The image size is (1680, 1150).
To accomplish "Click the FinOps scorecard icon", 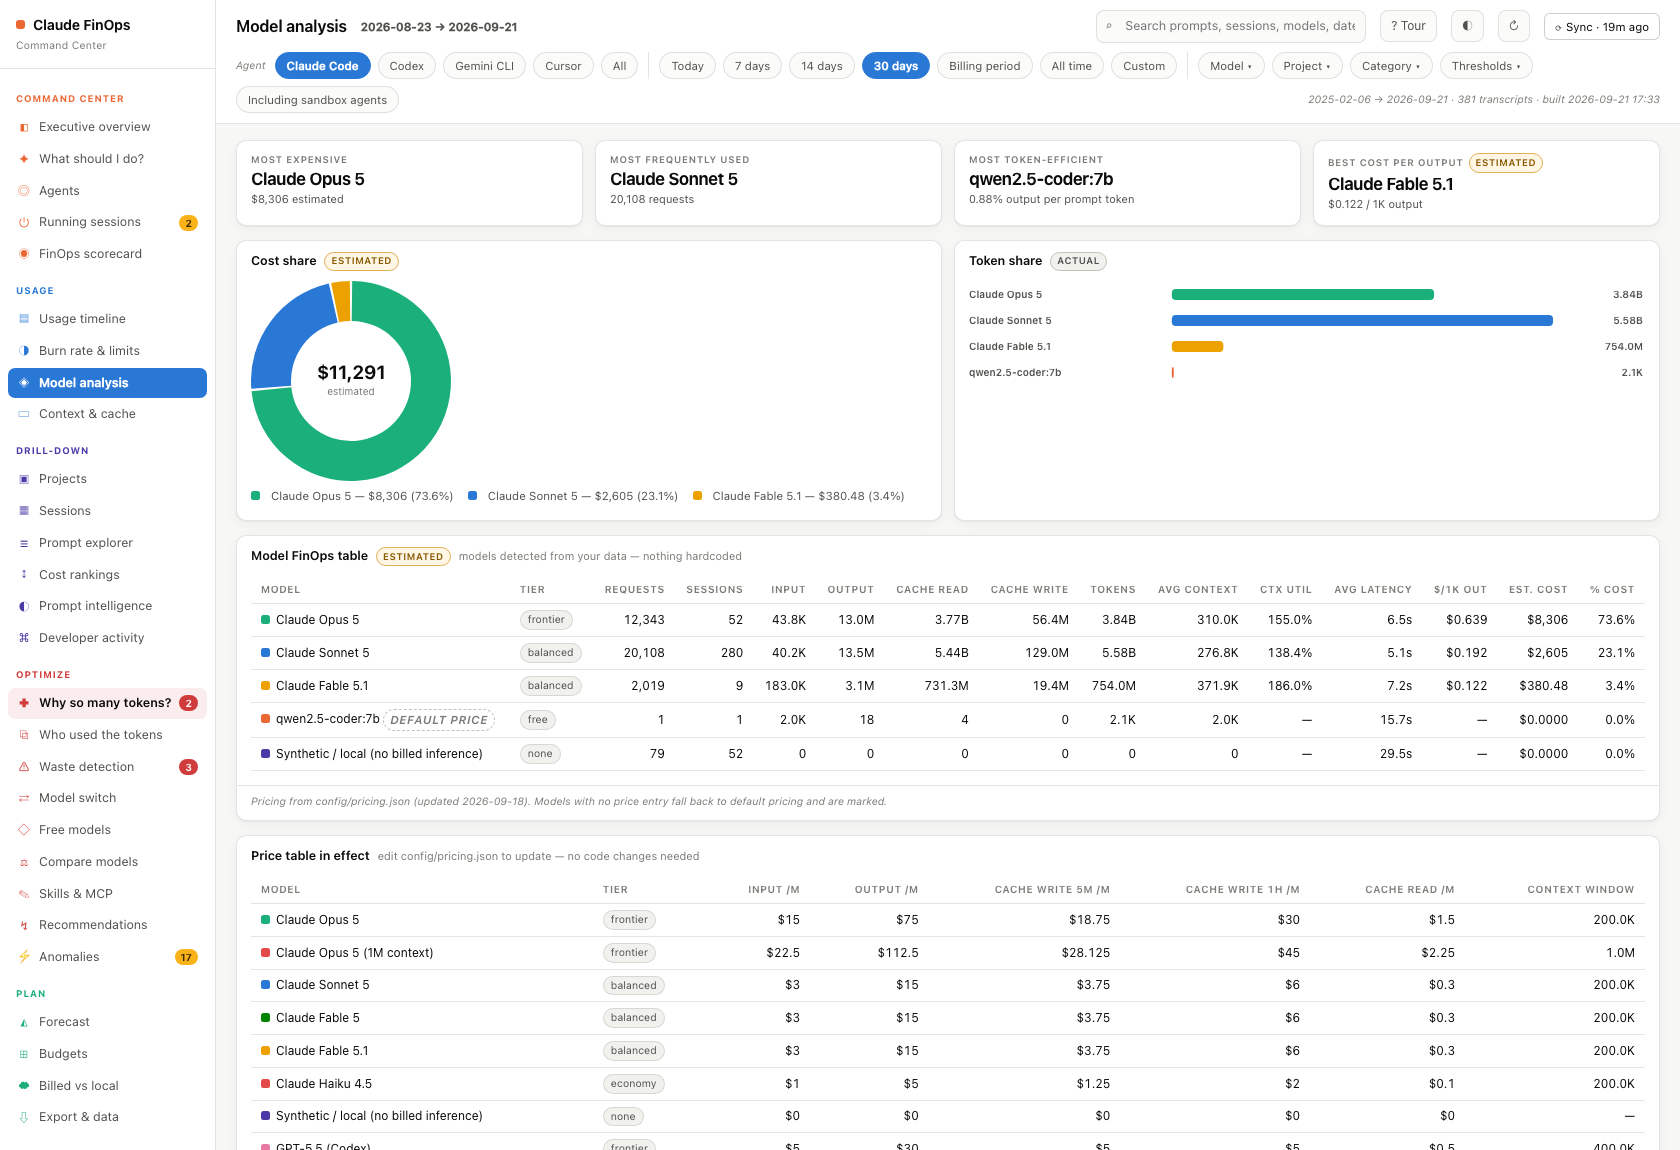I will coord(24,254).
